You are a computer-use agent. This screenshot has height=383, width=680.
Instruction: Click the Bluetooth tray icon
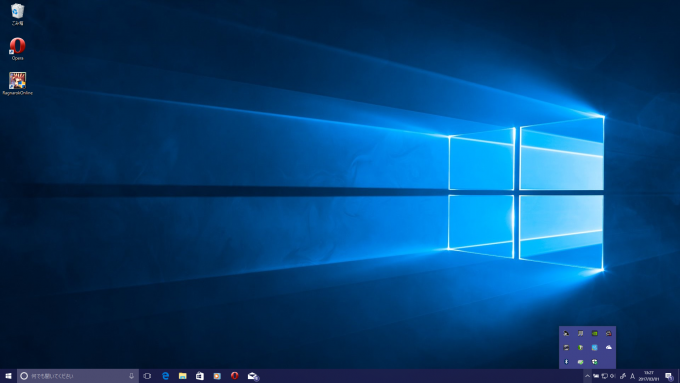pos(566,362)
